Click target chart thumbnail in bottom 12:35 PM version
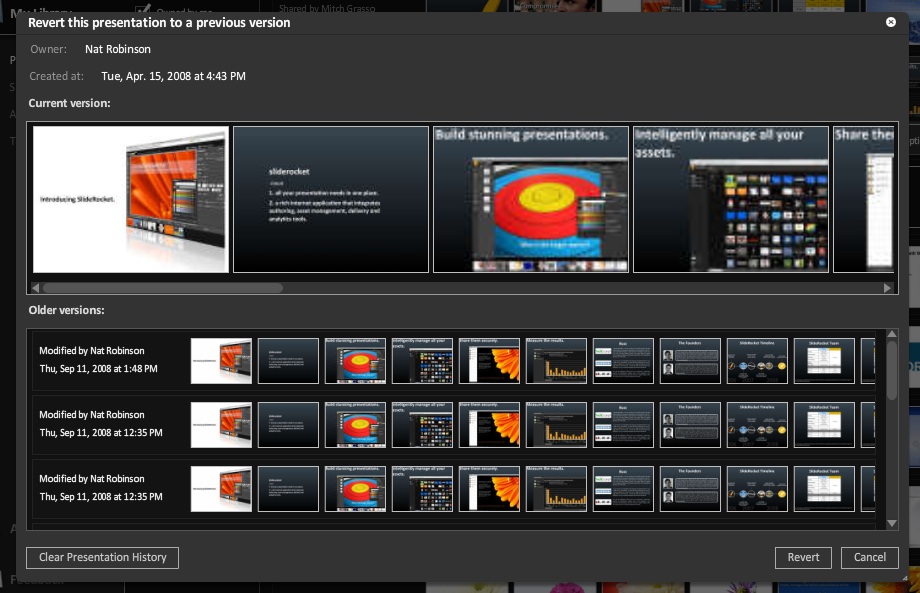Viewport: 920px width, 593px height. (355, 489)
